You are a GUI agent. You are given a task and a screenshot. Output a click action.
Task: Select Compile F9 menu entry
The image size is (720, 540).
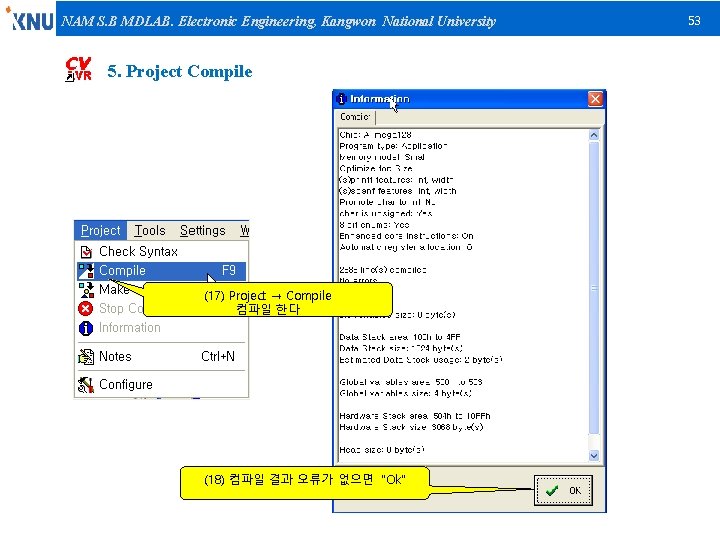coord(161,270)
